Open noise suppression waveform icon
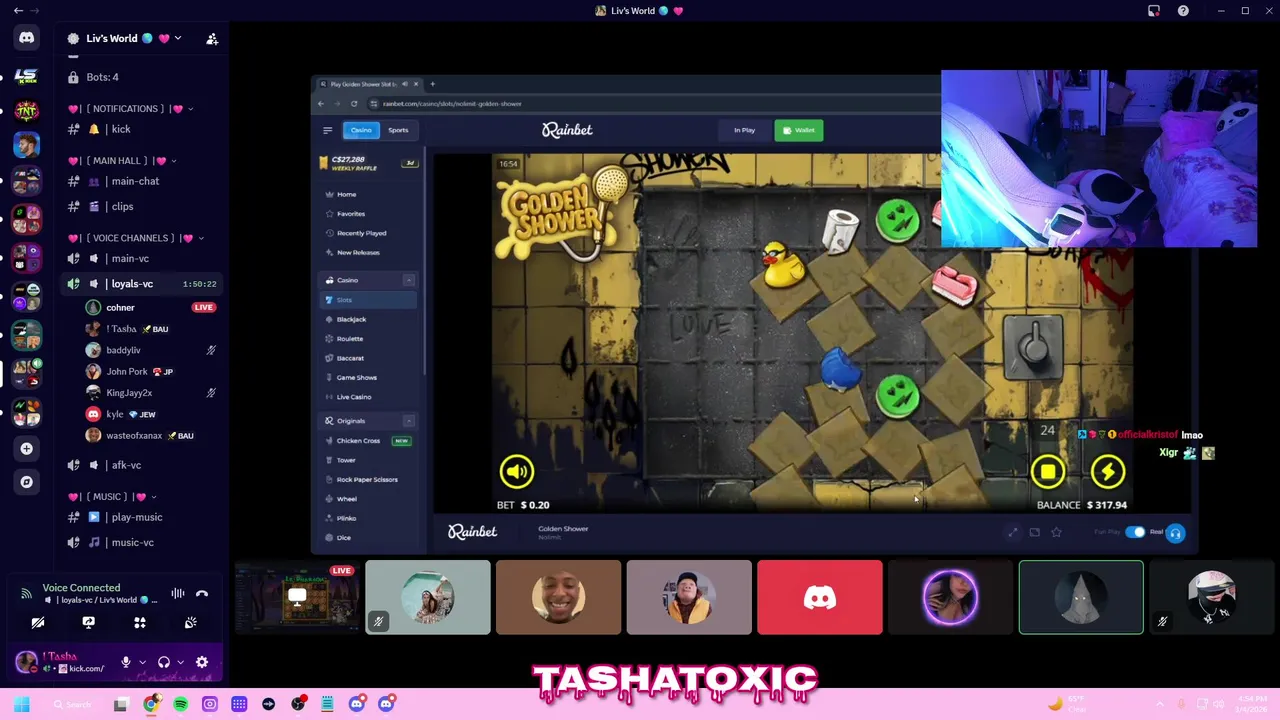 (178, 593)
